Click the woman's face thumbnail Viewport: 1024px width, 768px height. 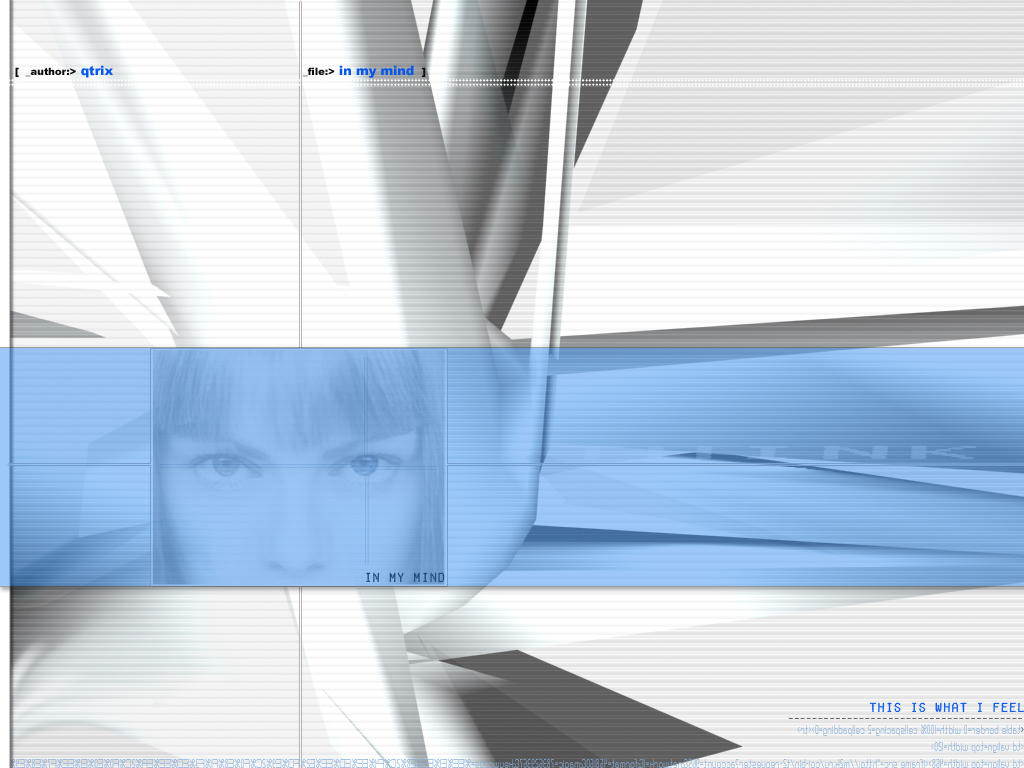pyautogui.click(x=299, y=467)
